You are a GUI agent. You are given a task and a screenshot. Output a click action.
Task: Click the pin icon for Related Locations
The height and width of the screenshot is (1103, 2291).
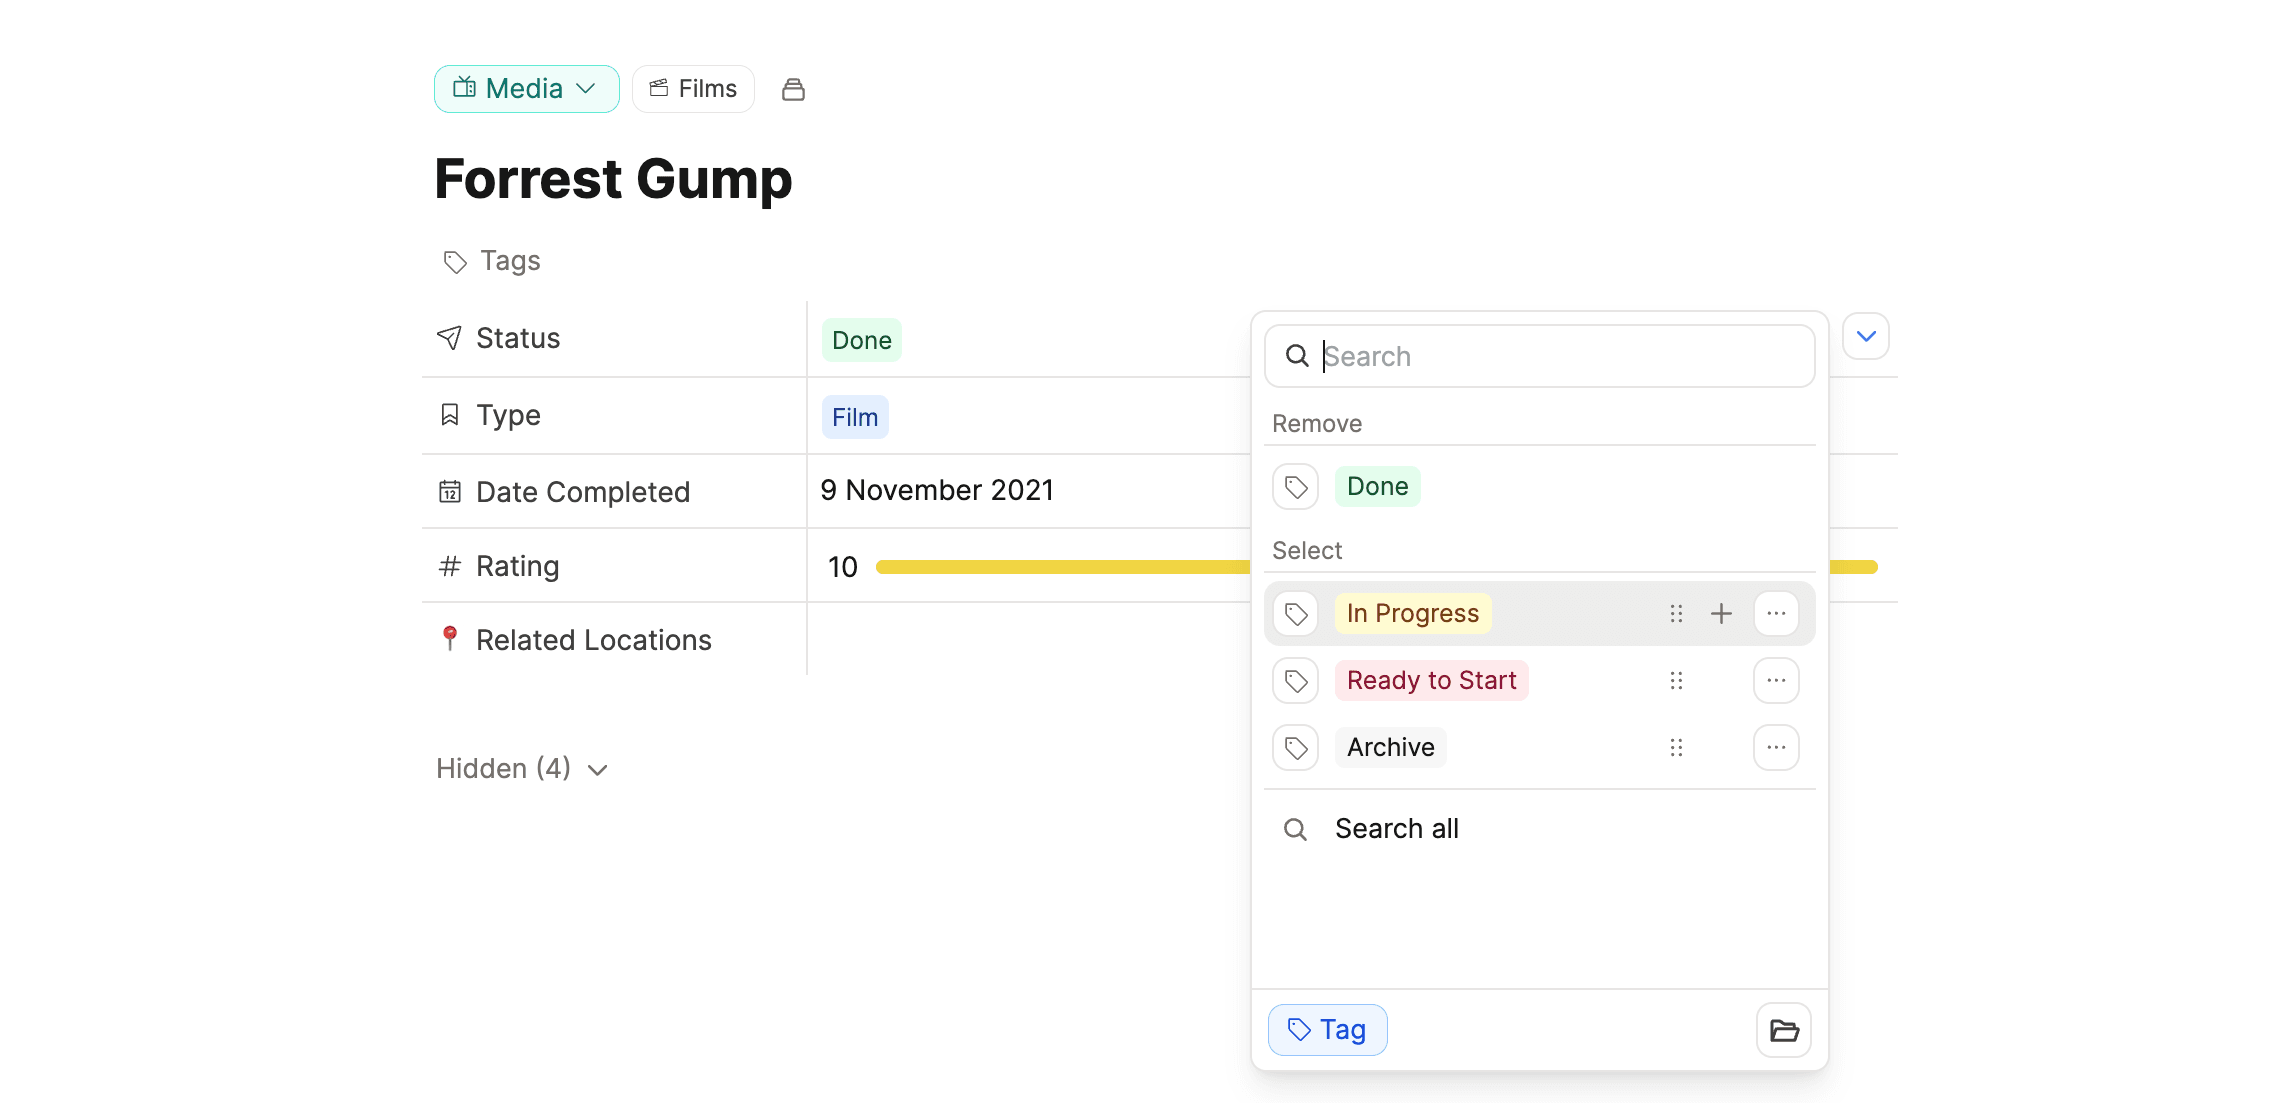coord(450,637)
